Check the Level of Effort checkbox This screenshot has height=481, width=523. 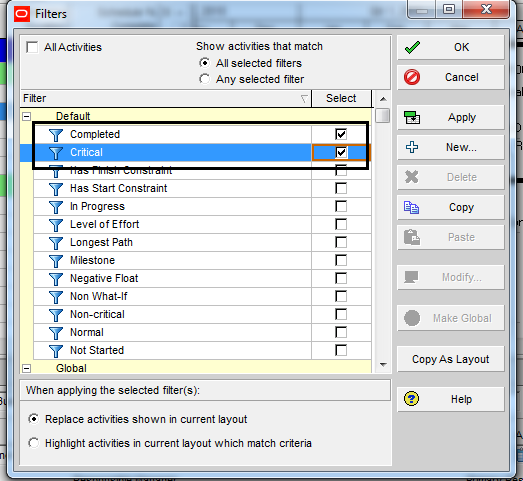341,224
